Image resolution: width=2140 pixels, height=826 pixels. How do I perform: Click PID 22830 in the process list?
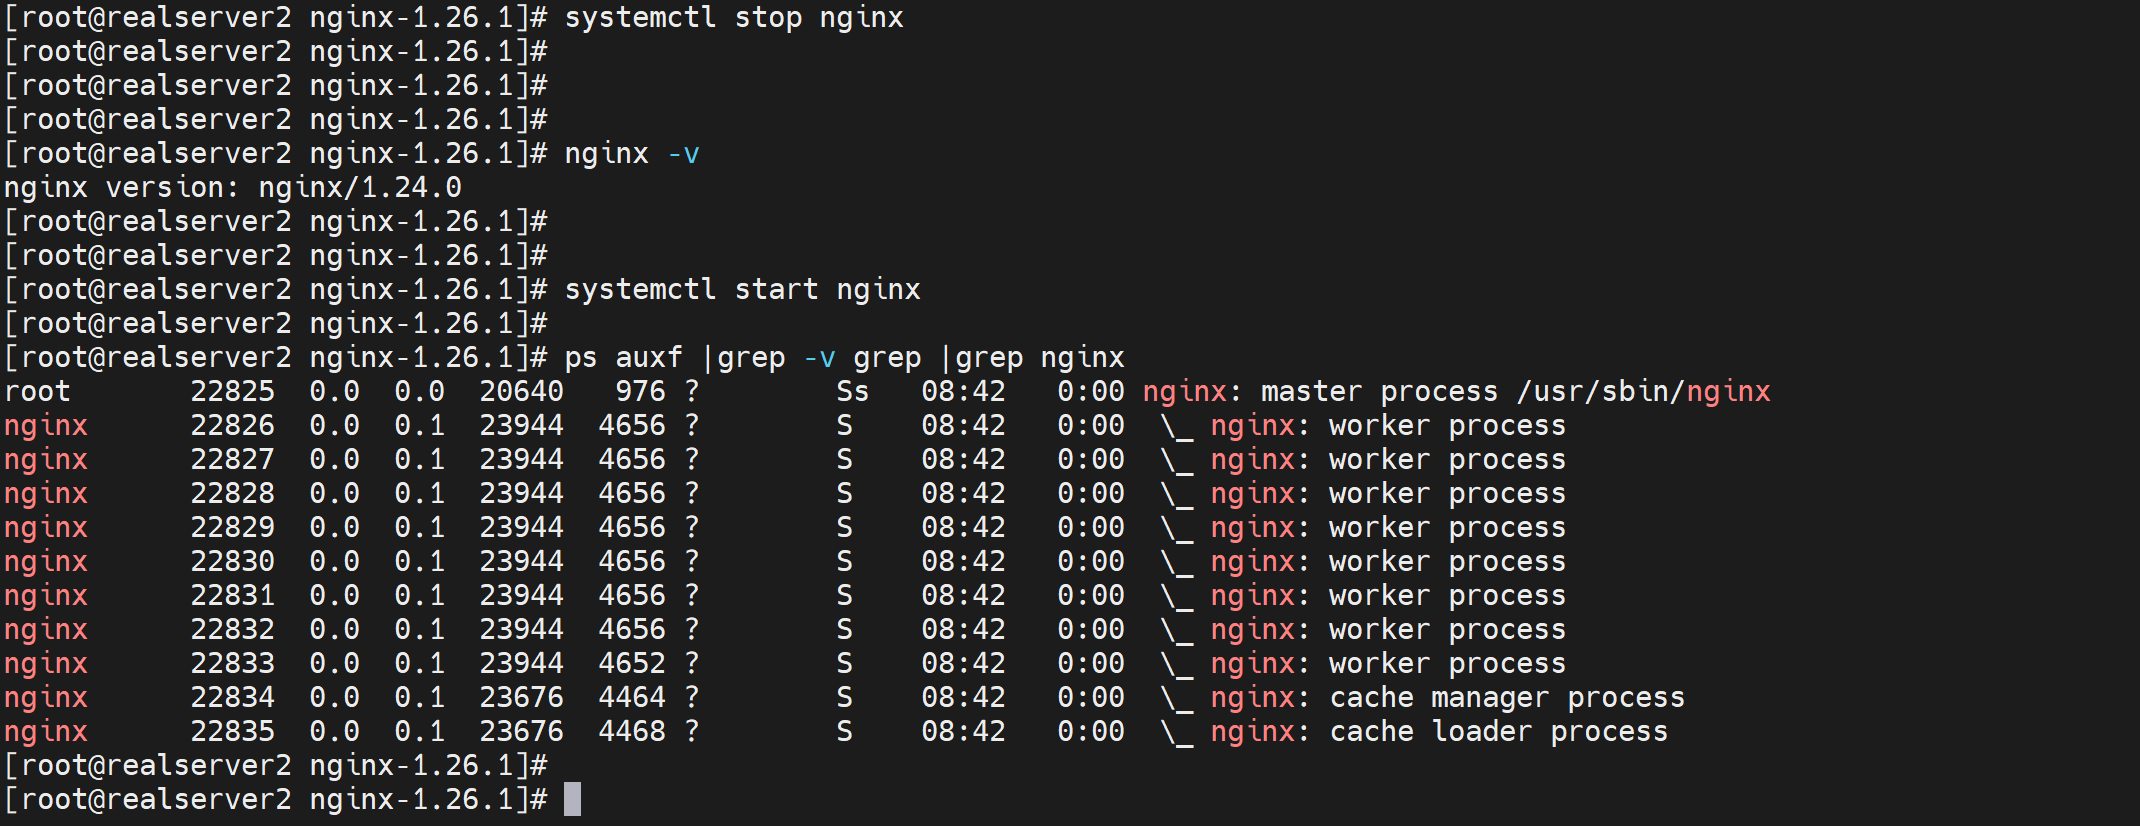(232, 562)
